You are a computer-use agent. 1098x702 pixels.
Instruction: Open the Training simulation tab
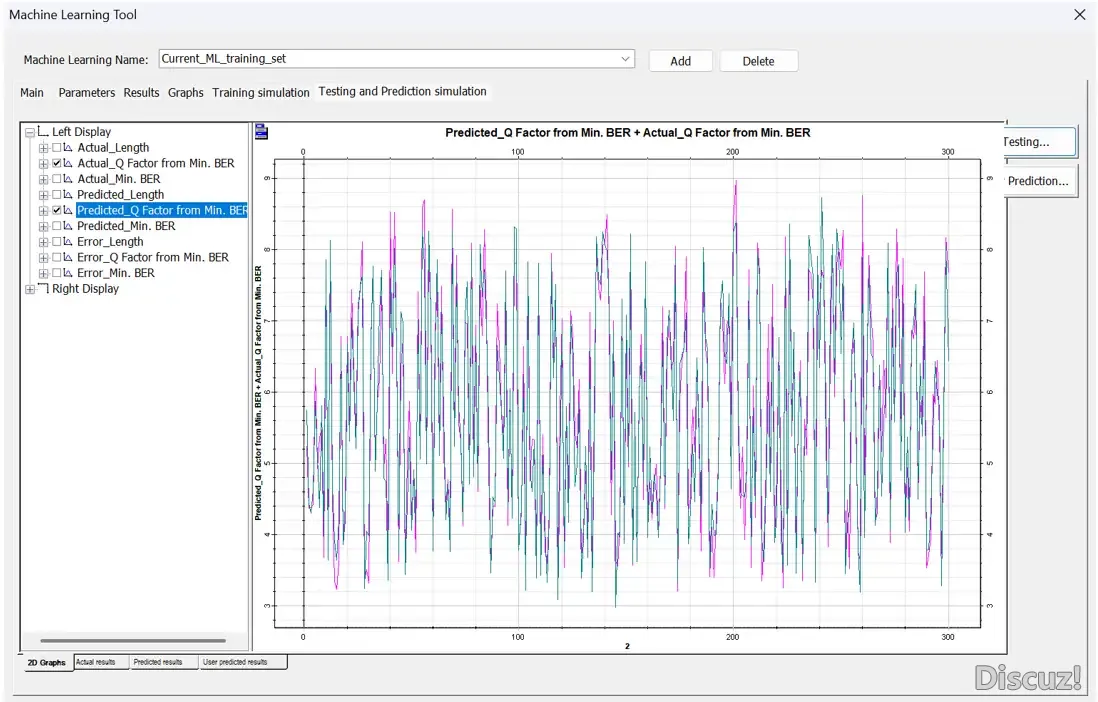[260, 92]
